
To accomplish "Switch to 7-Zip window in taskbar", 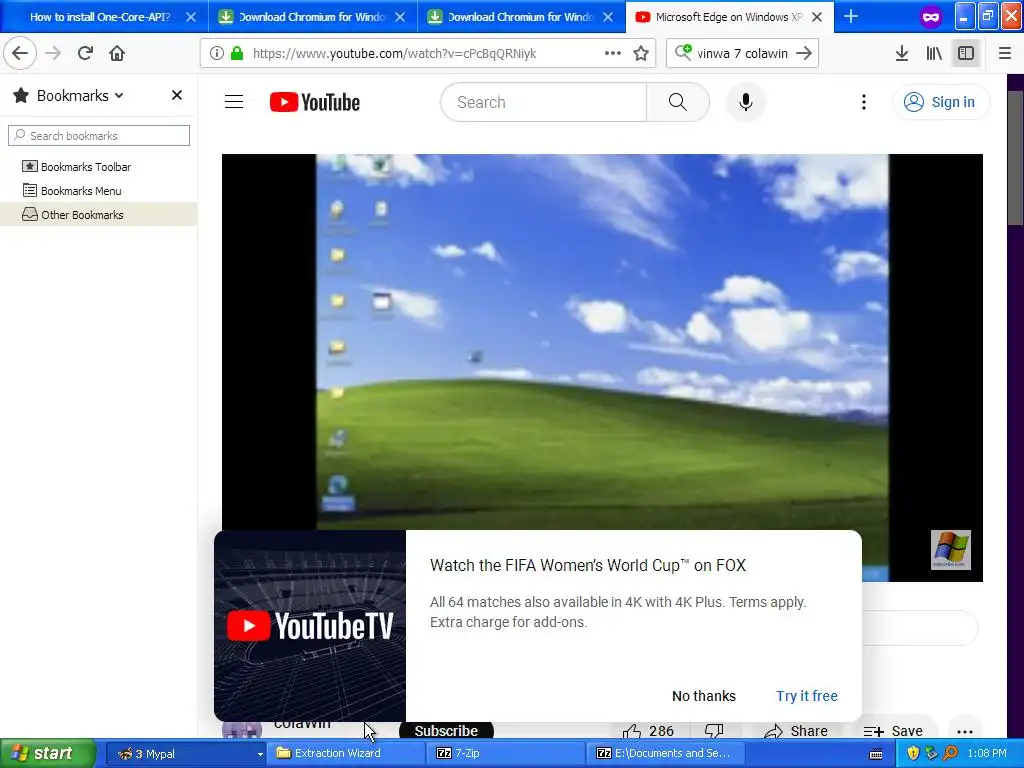I will [507, 753].
